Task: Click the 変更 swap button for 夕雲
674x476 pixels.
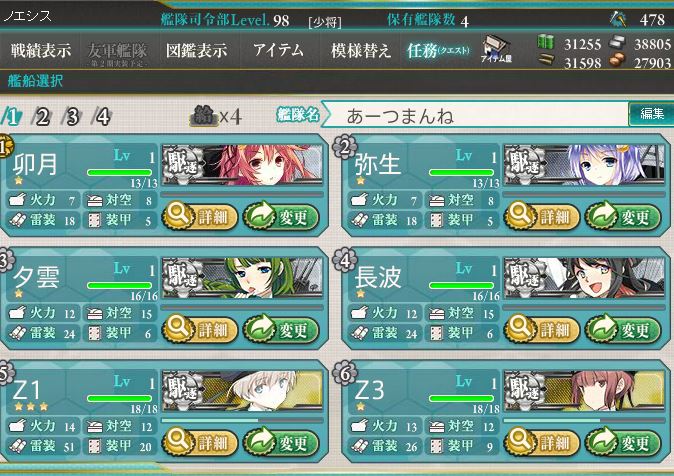Action: click(x=281, y=329)
